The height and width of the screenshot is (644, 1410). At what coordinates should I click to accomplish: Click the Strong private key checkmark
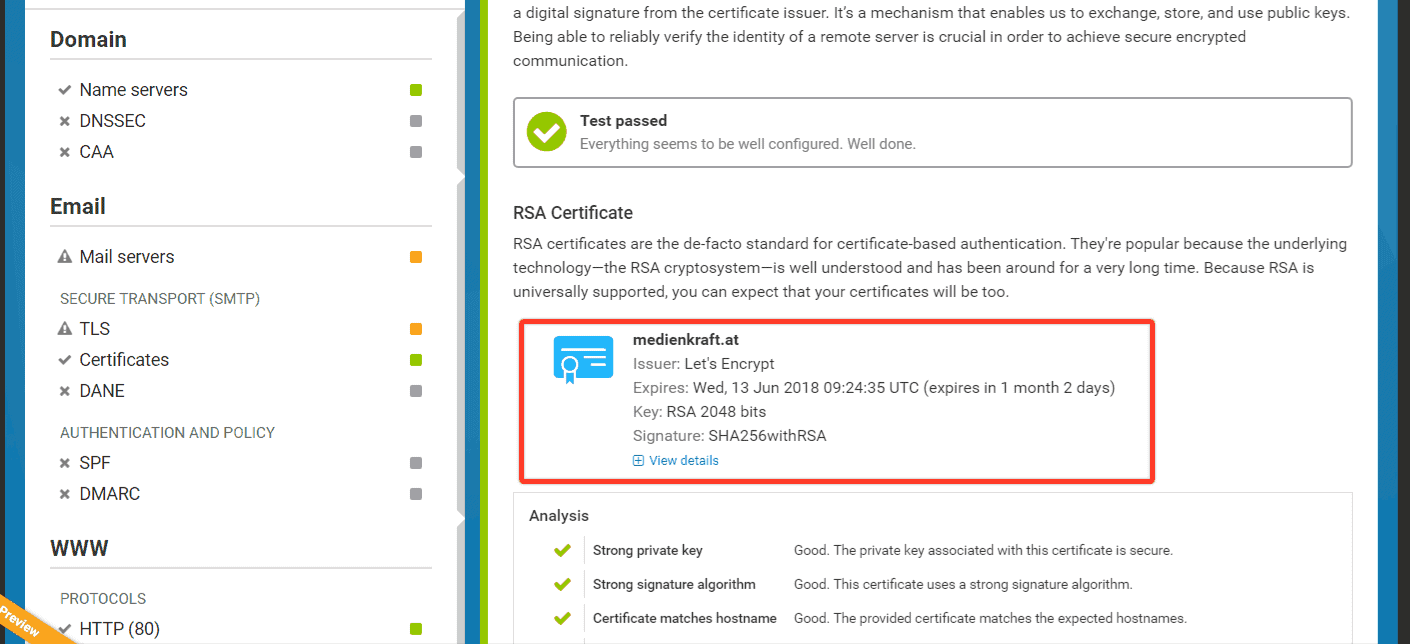pyautogui.click(x=562, y=550)
